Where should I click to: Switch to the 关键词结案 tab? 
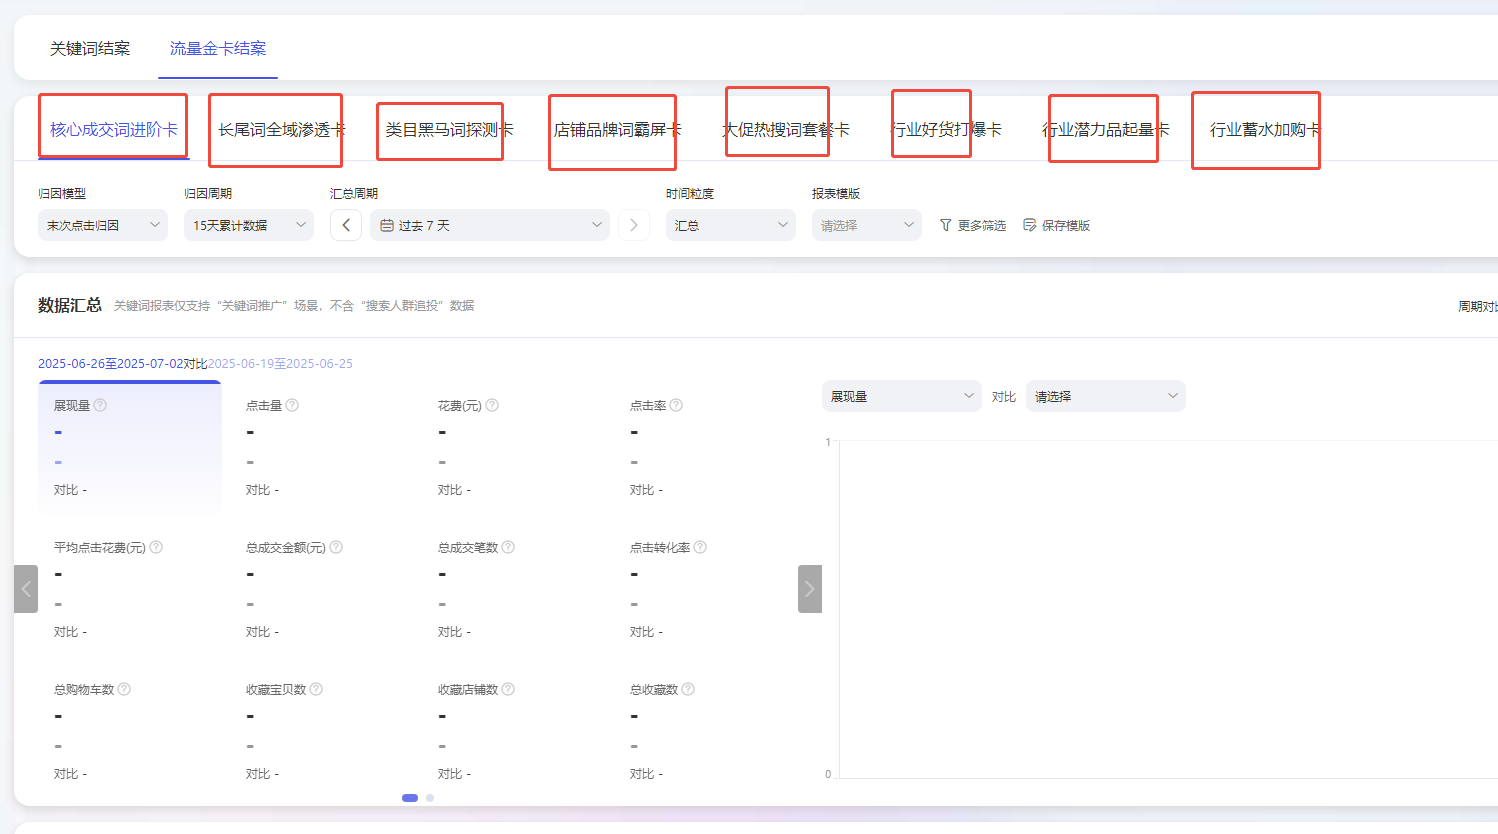point(90,48)
